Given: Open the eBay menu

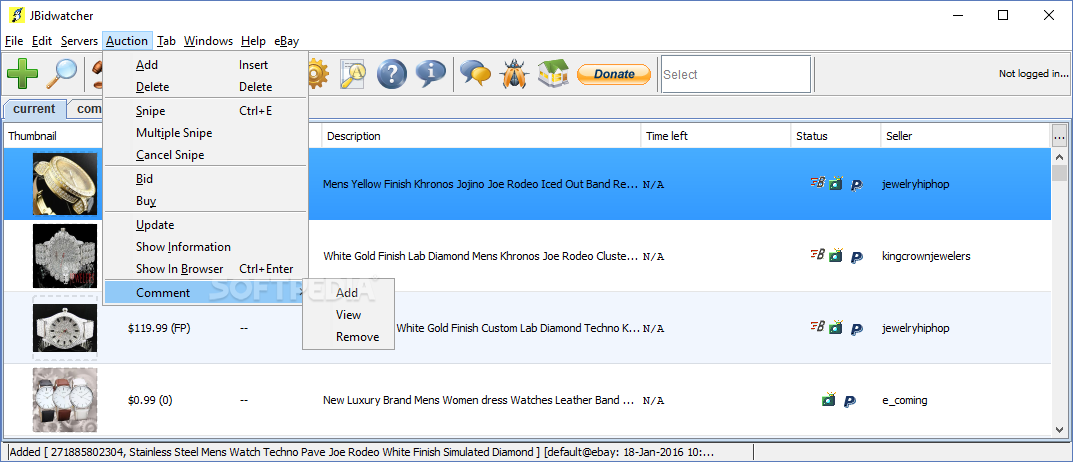Looking at the screenshot, I should (286, 41).
